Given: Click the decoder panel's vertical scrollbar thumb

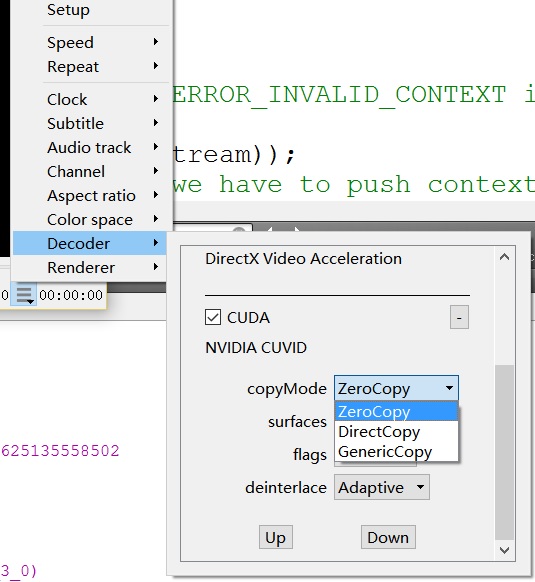Looking at the screenshot, I should [504, 452].
